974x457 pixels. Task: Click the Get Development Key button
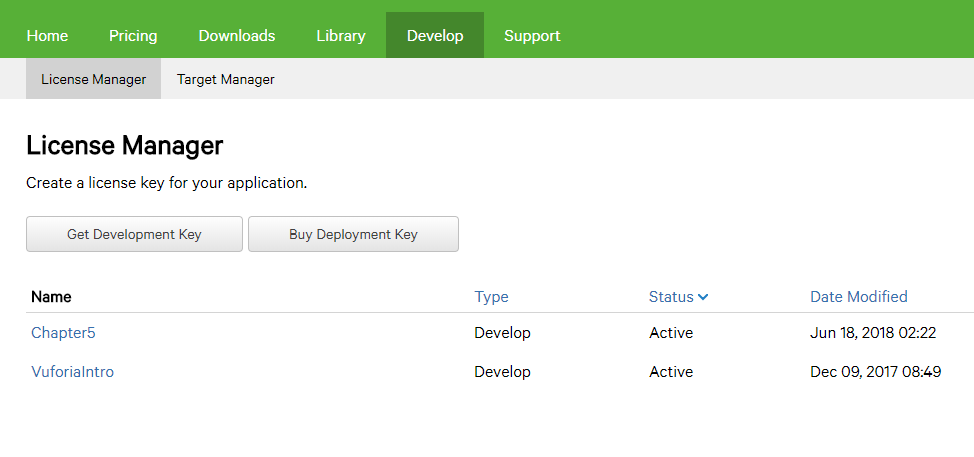click(x=134, y=234)
